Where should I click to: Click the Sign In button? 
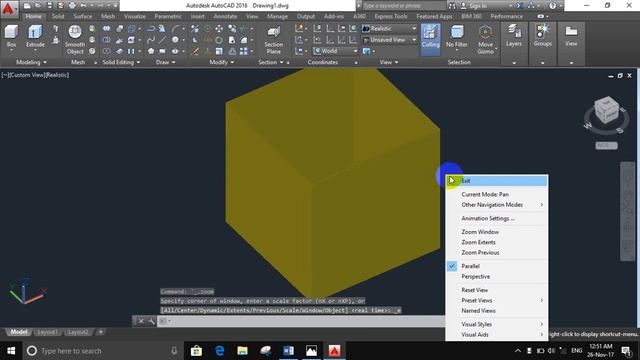tap(474, 6)
